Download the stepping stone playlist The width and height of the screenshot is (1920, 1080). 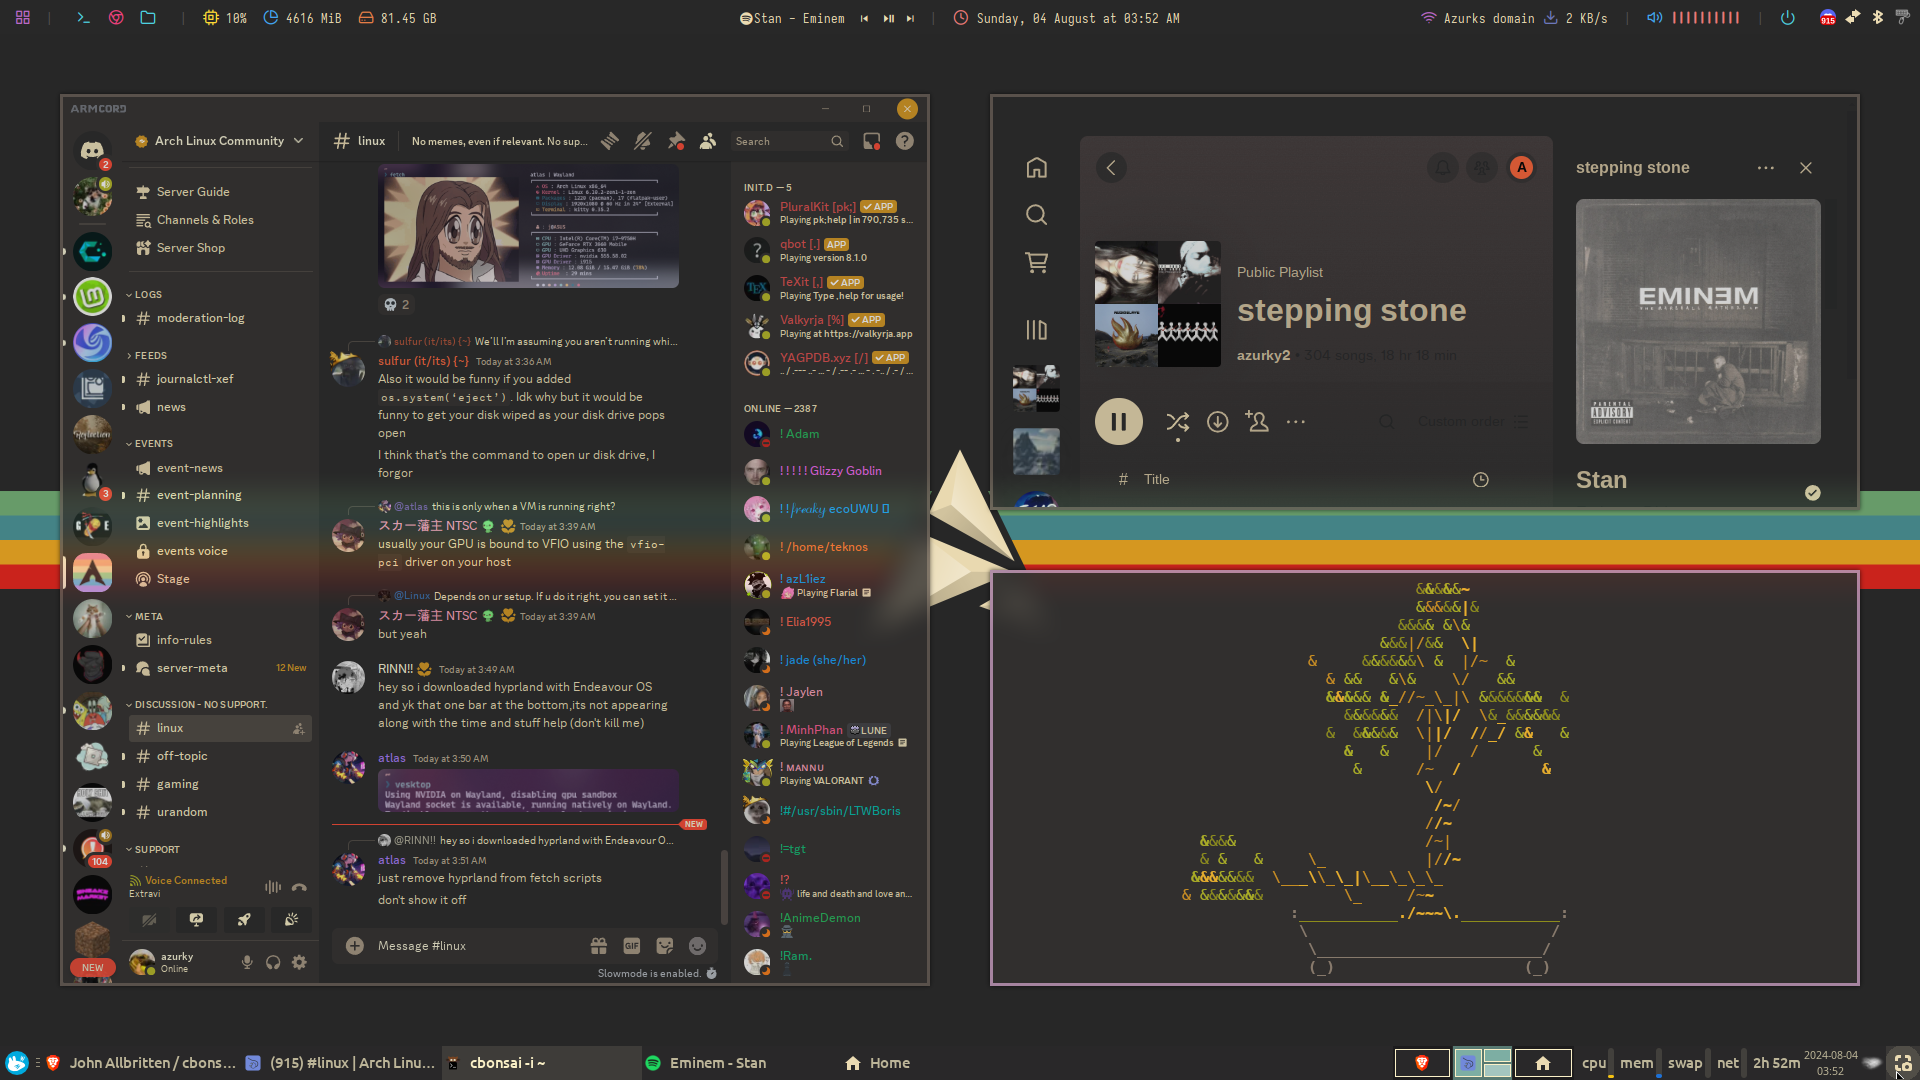1217,422
